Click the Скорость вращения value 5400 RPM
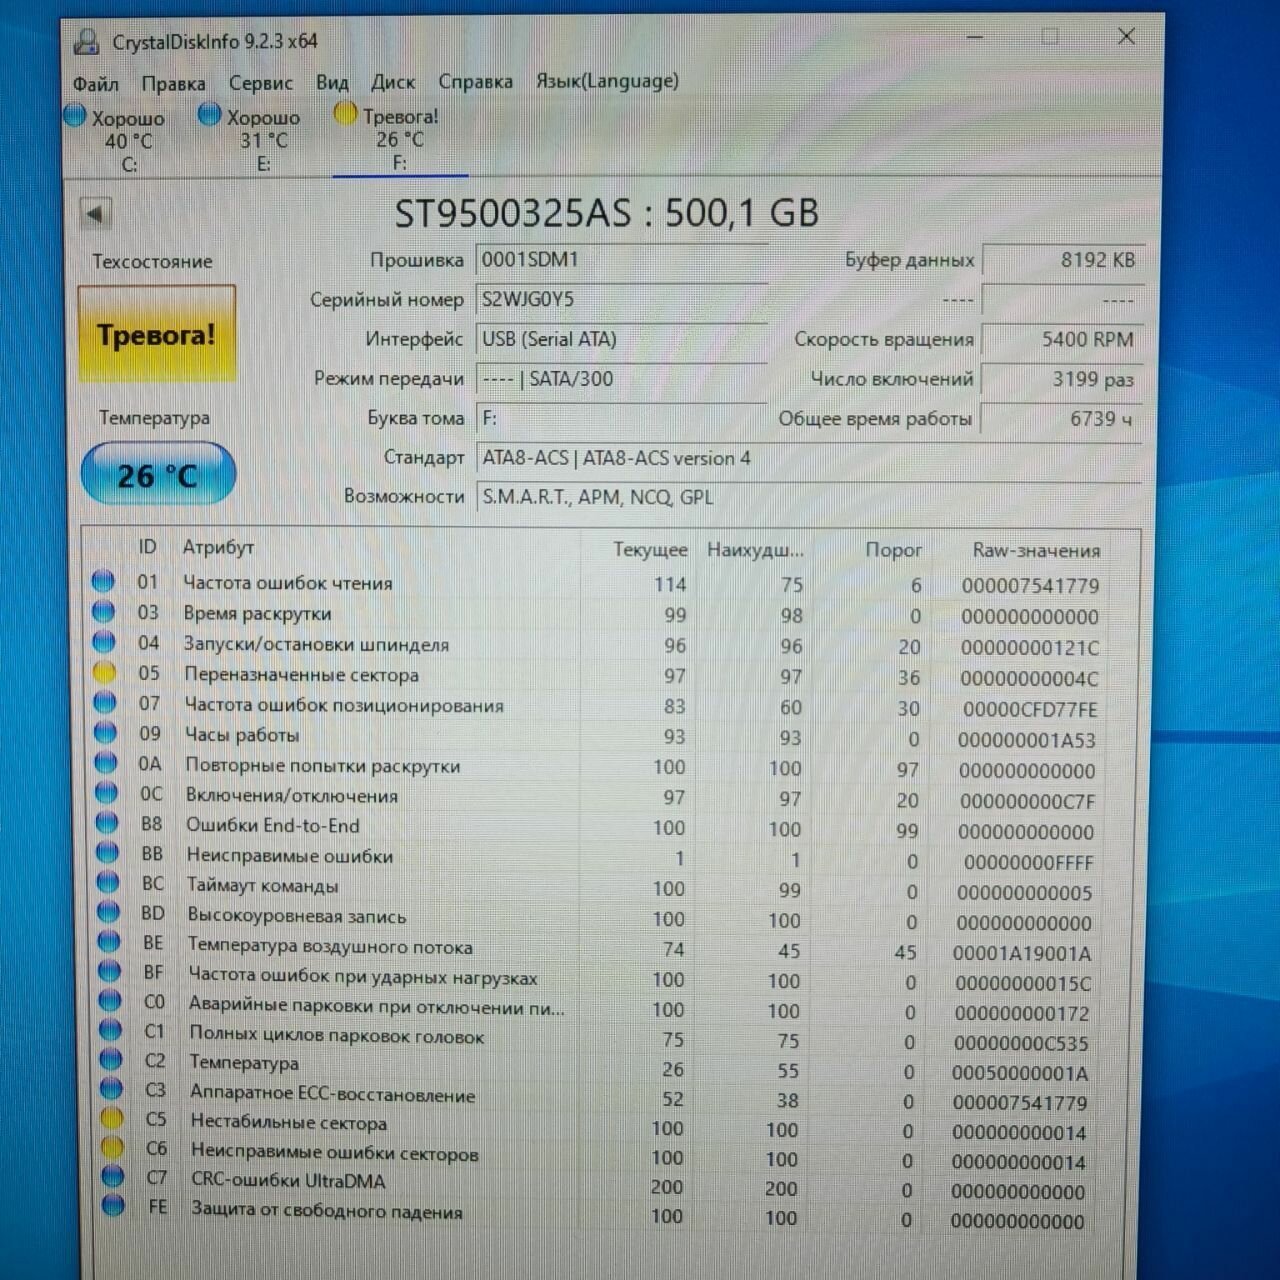 [1063, 340]
